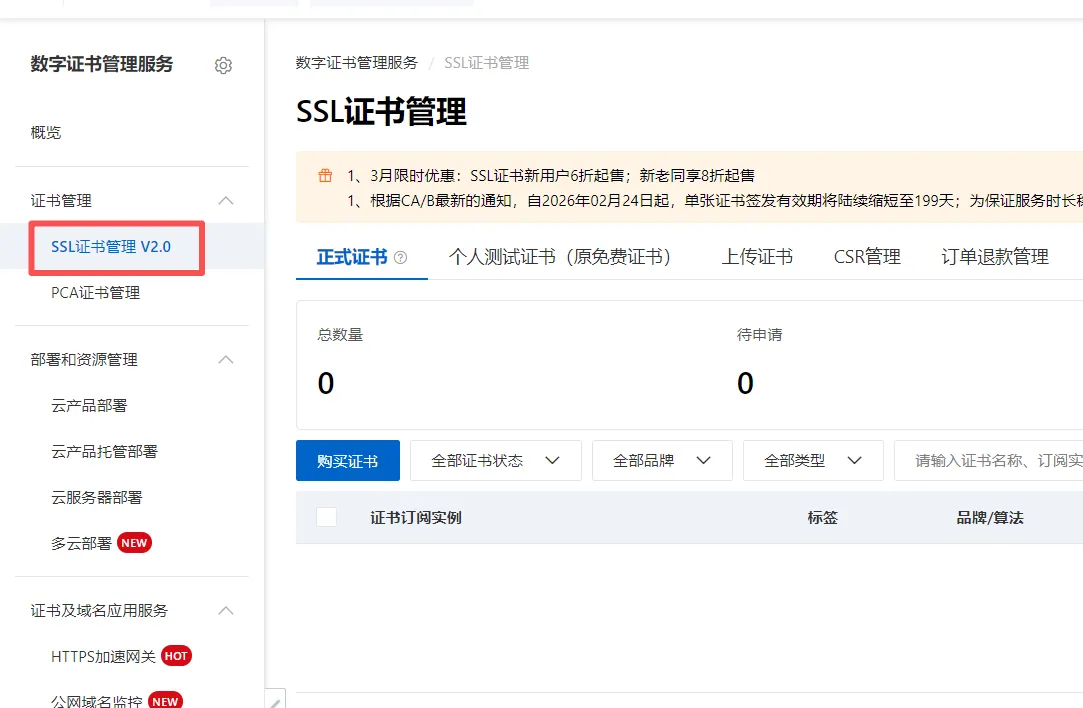Click the 数字证书管理服务 breadcrumb link
Viewport: 1083px width, 708px height.
356,63
